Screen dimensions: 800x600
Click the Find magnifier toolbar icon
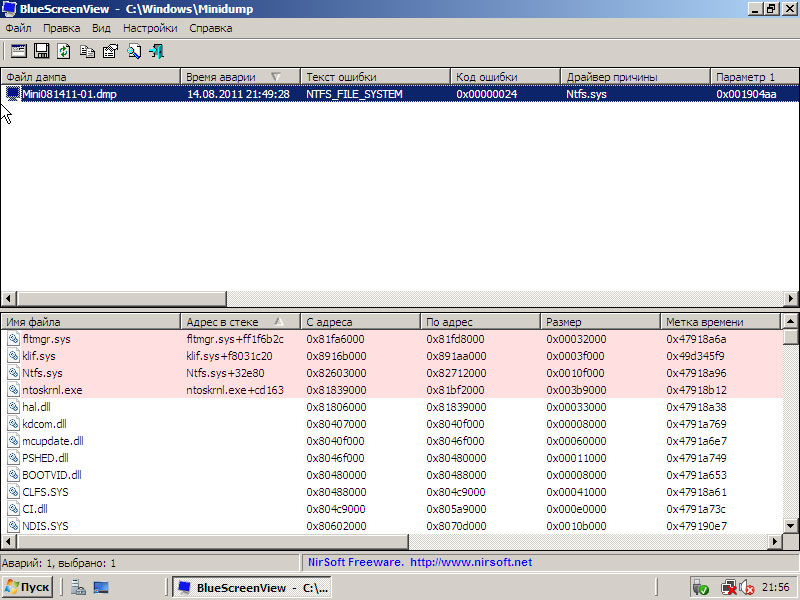(x=134, y=51)
